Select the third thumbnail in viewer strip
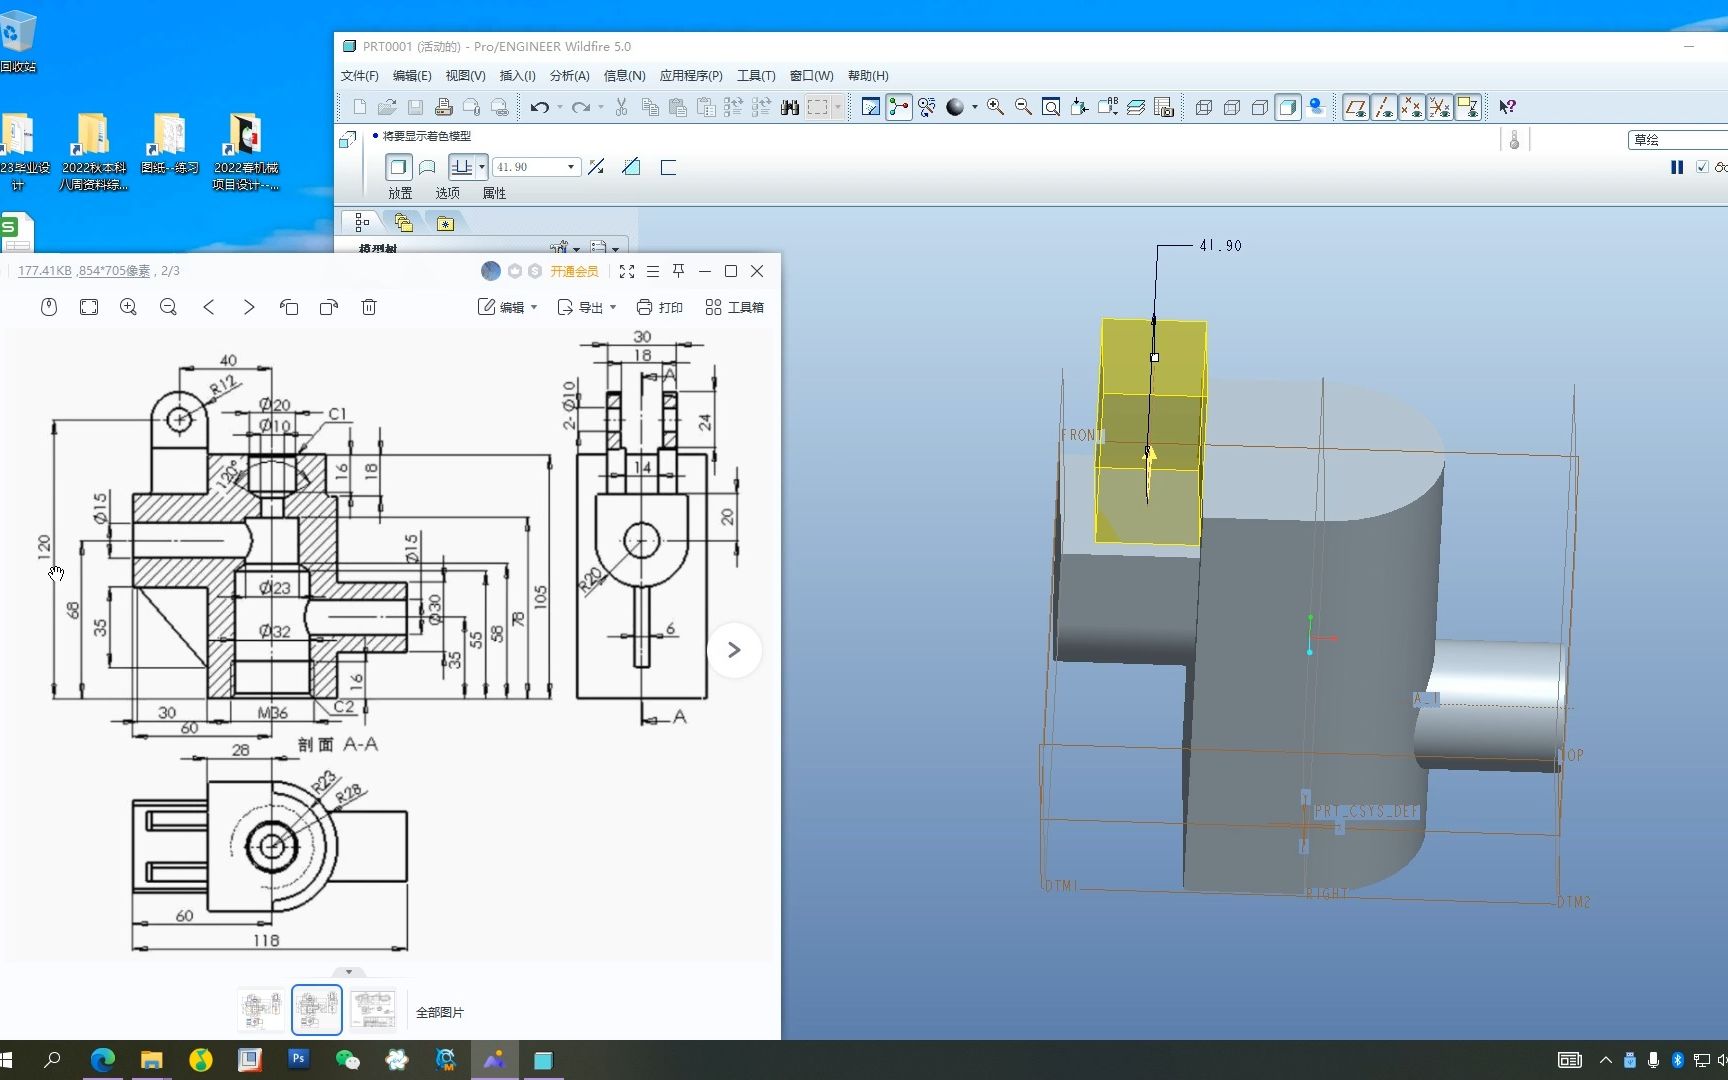 (x=373, y=1010)
